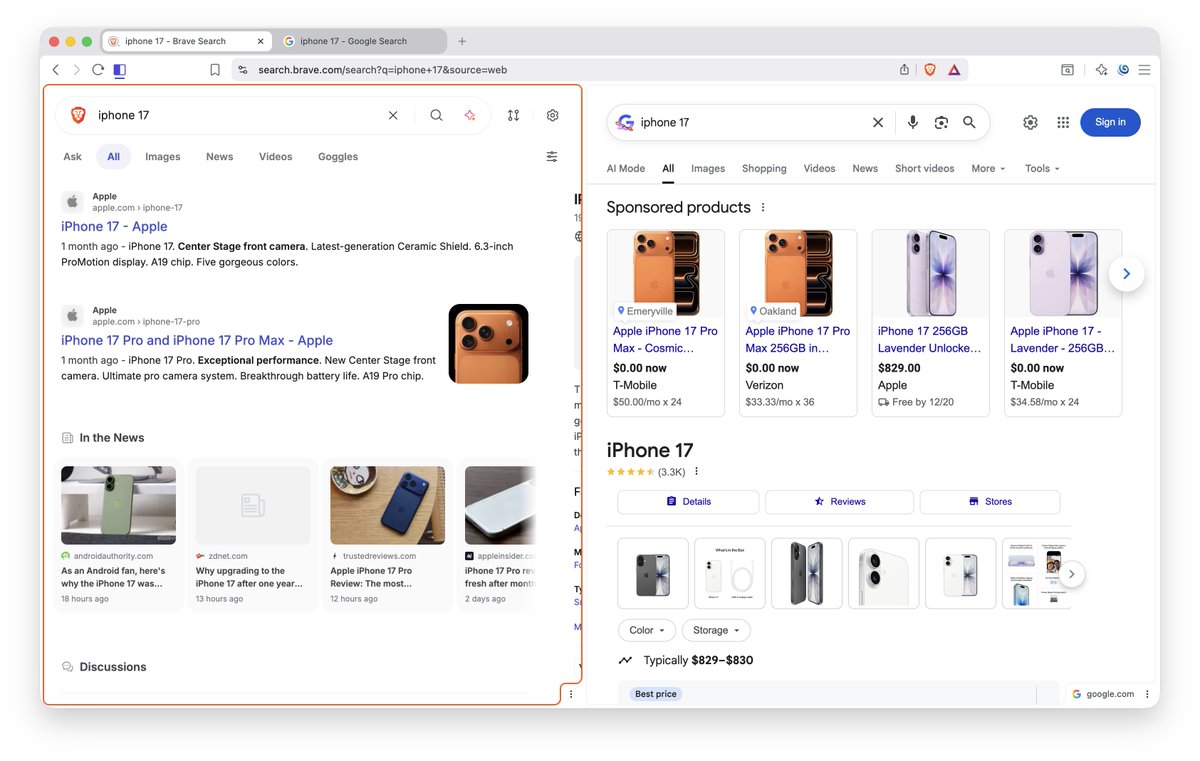Open the Brave Shields lion icon
This screenshot has height=761, width=1200.
pyautogui.click(x=930, y=70)
